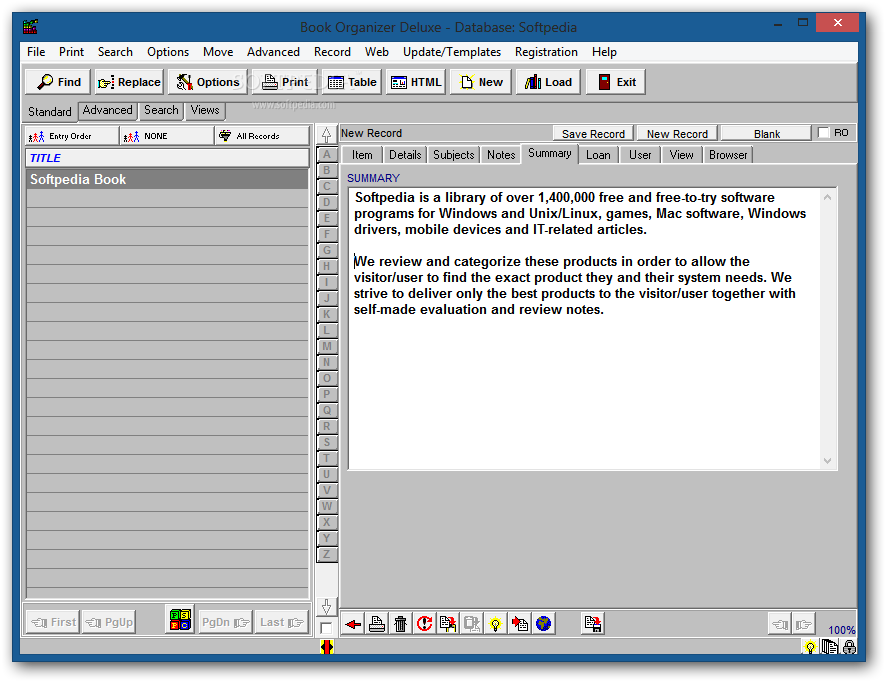Jump to letter M in index
This screenshot has width=886, height=682.
pyautogui.click(x=327, y=346)
